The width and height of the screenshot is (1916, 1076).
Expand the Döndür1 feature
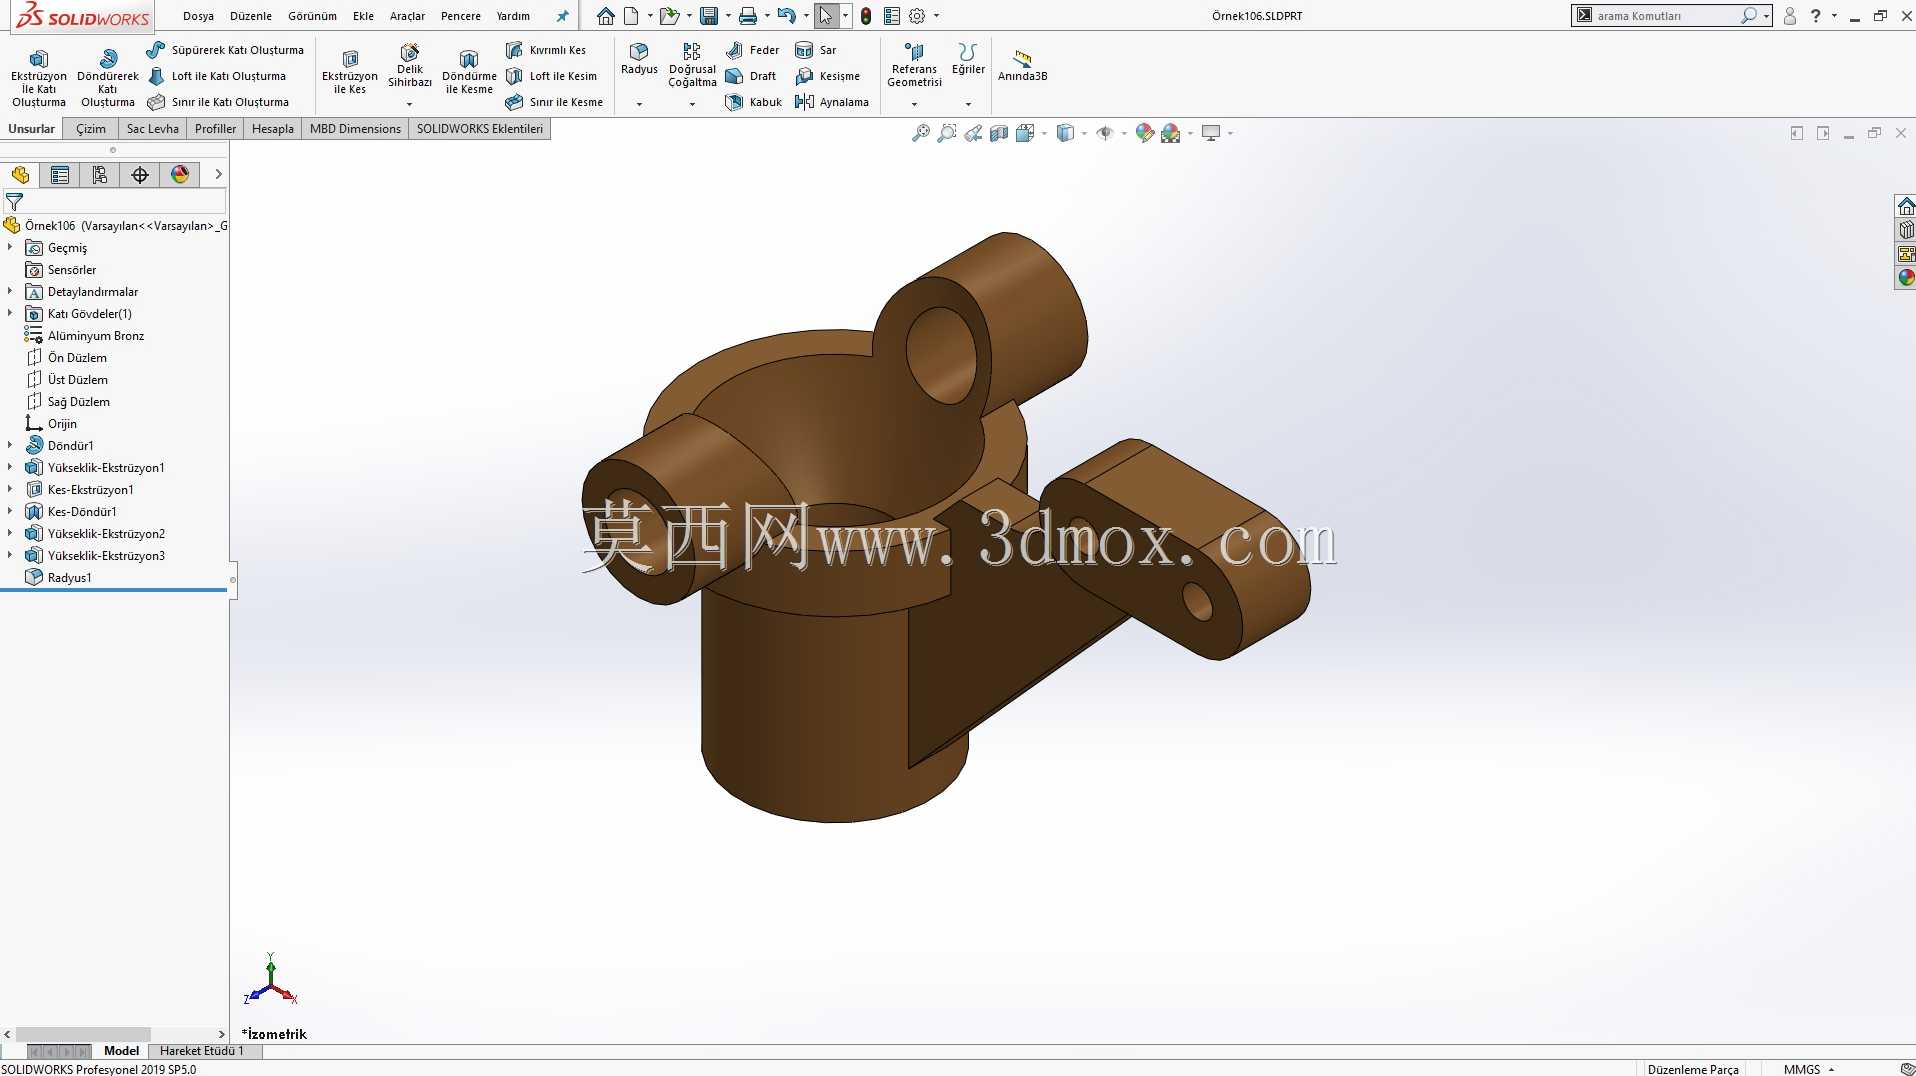click(10, 445)
